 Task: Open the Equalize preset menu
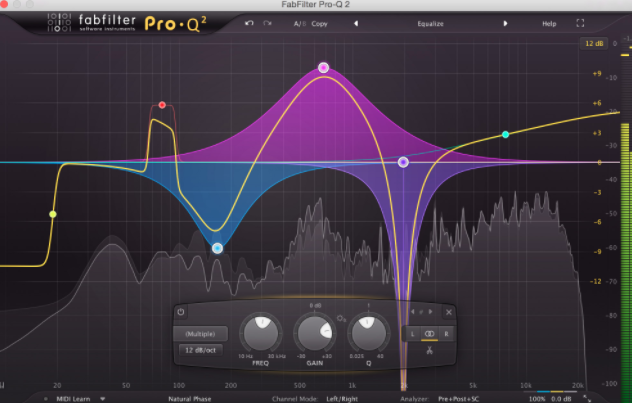coord(430,24)
